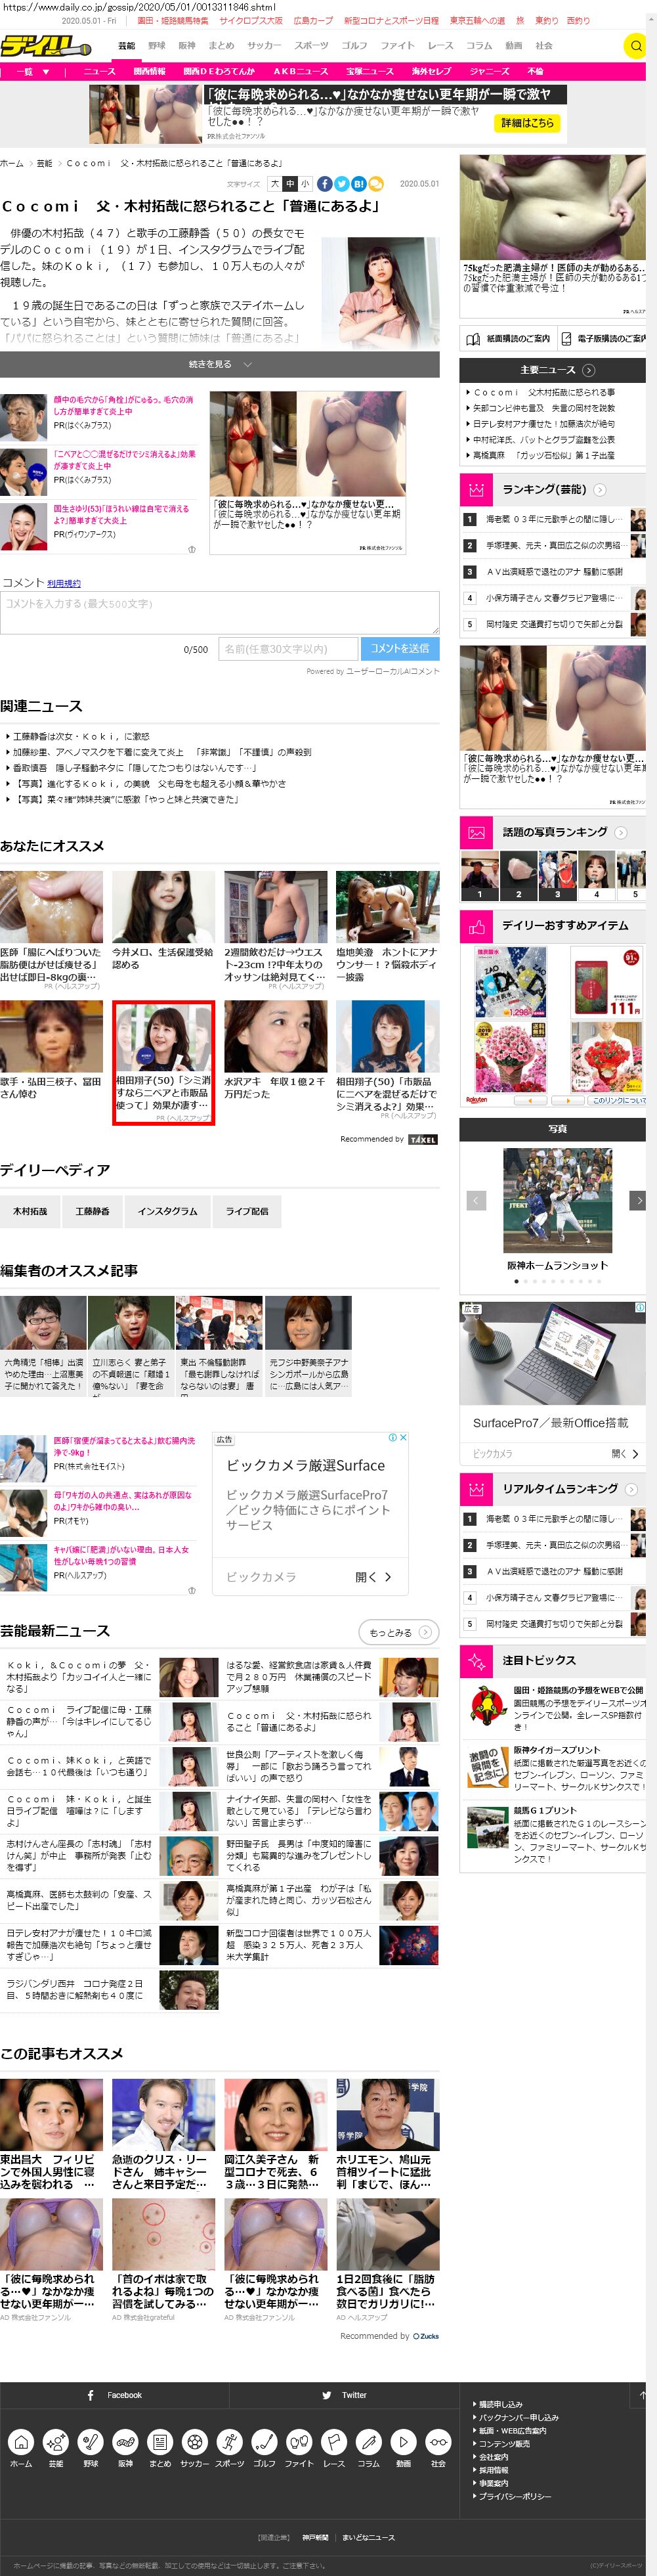Screen dimensions: 657x2576
Task: Set text size to small (小)
Action: 305,184
